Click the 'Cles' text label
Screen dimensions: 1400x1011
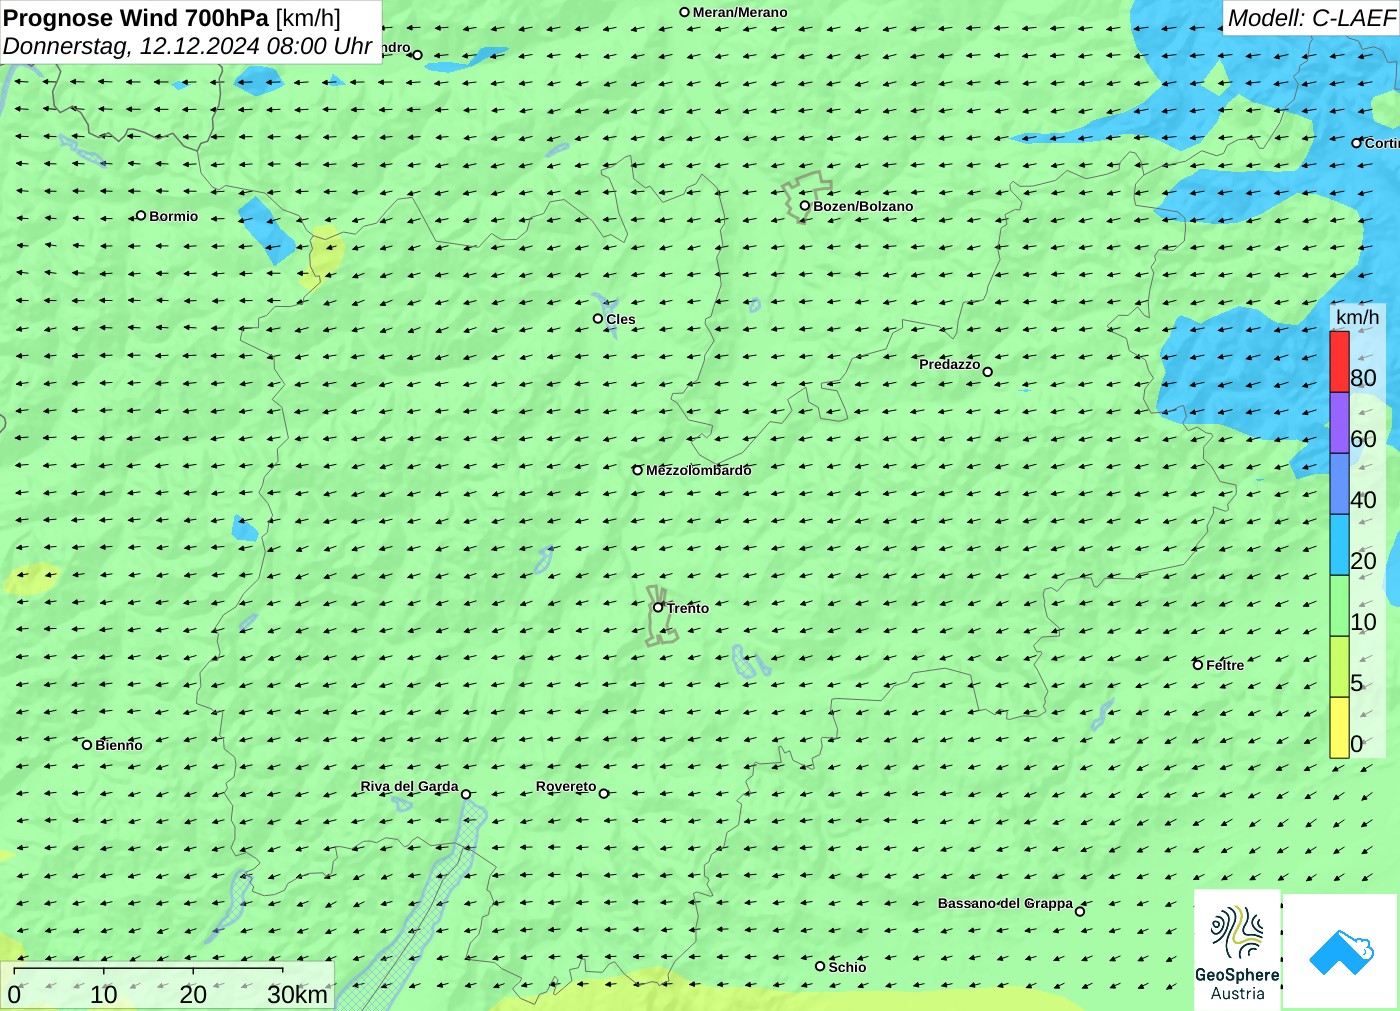pos(620,319)
